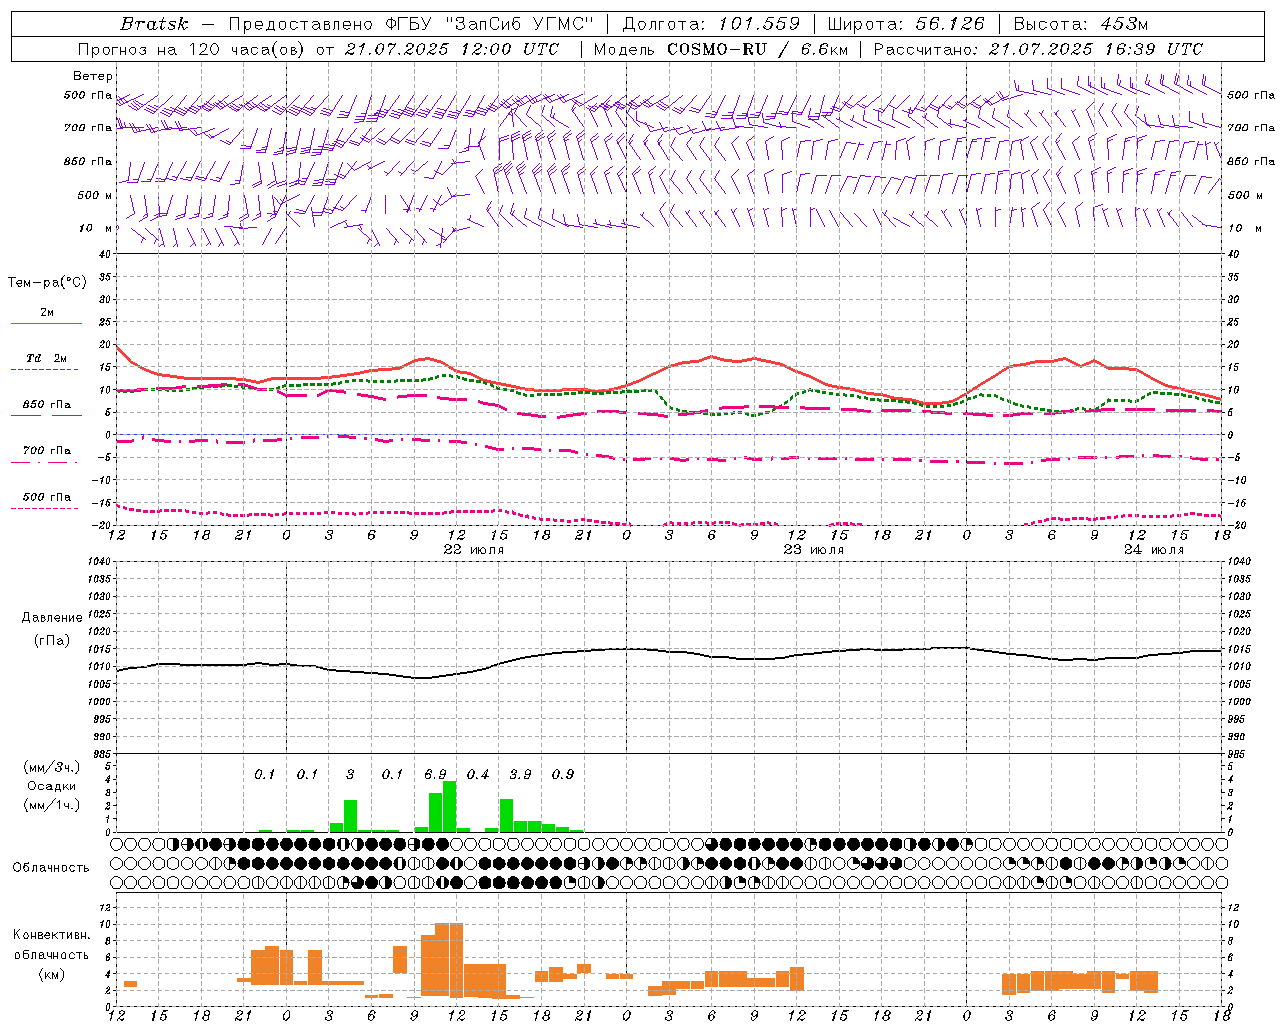Click the tallest green precipitation bar
Image resolution: width=1280 pixels, height=1024 pixels.
point(449,806)
